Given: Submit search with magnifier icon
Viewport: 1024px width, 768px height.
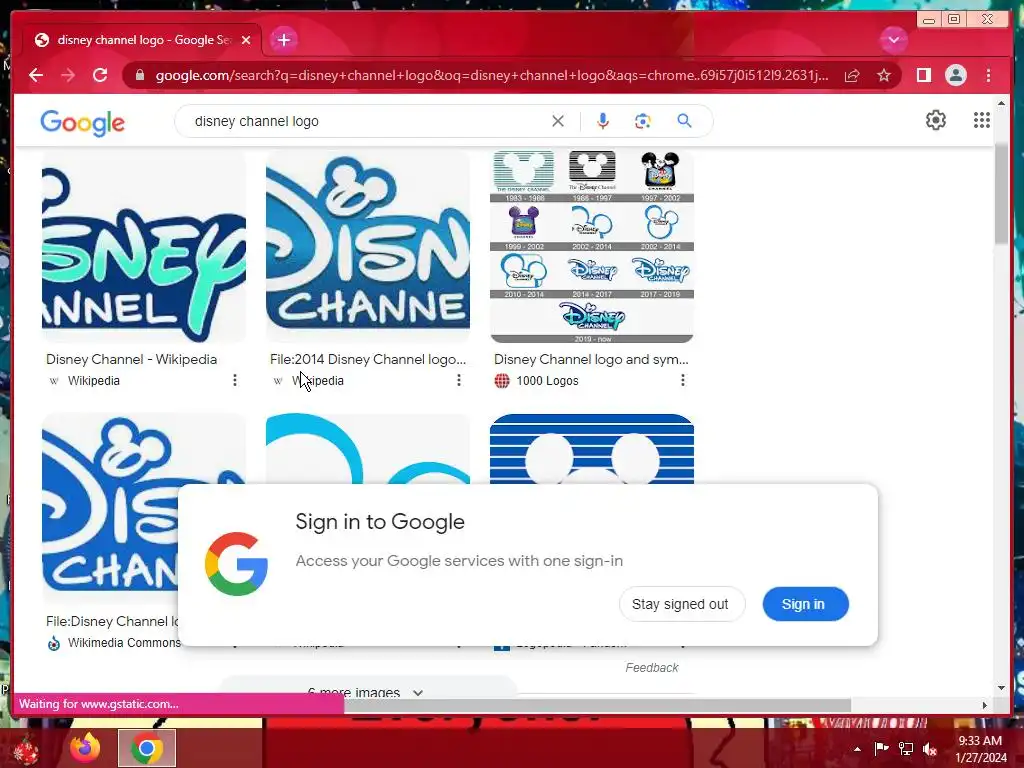Looking at the screenshot, I should click(684, 121).
